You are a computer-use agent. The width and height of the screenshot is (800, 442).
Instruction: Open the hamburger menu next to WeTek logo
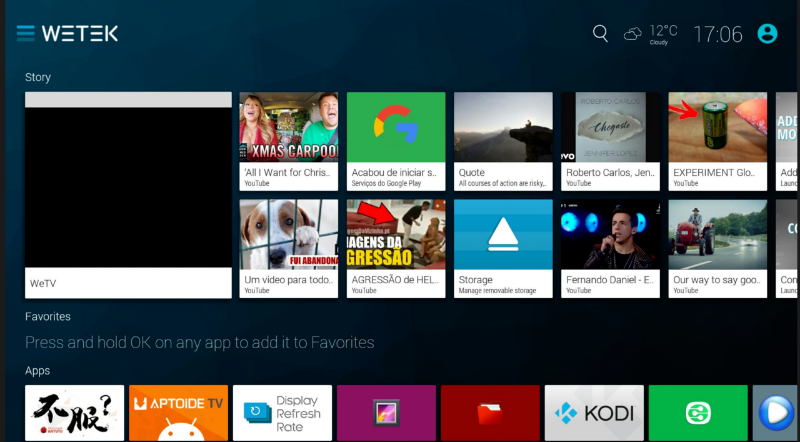point(25,33)
